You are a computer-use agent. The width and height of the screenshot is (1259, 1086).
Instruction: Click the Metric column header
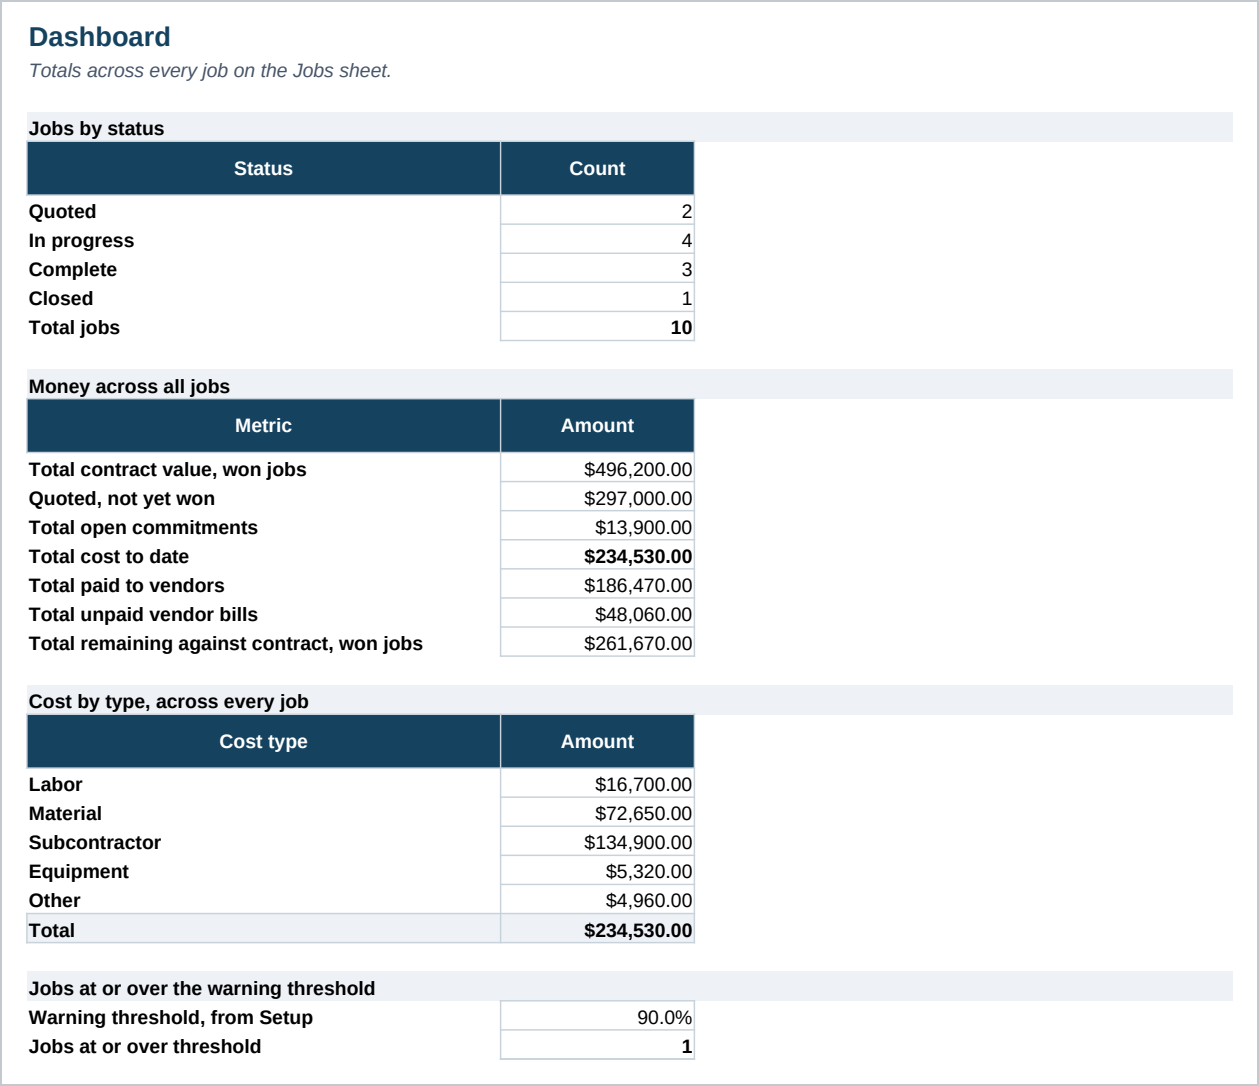pyautogui.click(x=263, y=425)
